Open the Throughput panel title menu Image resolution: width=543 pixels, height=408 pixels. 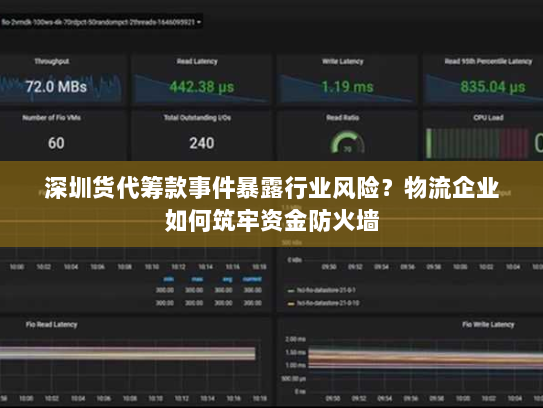[x=52, y=62]
